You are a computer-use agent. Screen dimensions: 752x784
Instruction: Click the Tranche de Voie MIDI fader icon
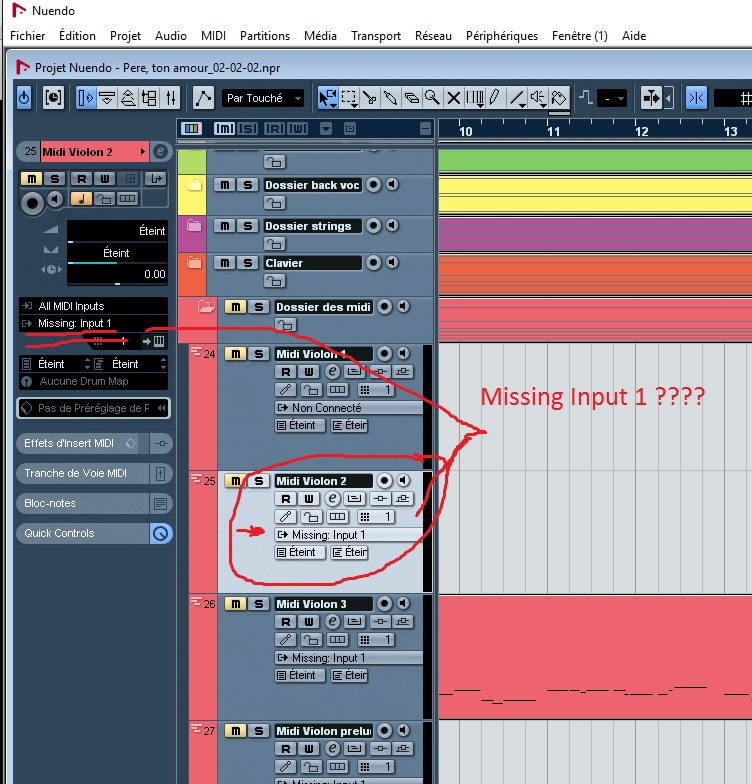[x=160, y=474]
